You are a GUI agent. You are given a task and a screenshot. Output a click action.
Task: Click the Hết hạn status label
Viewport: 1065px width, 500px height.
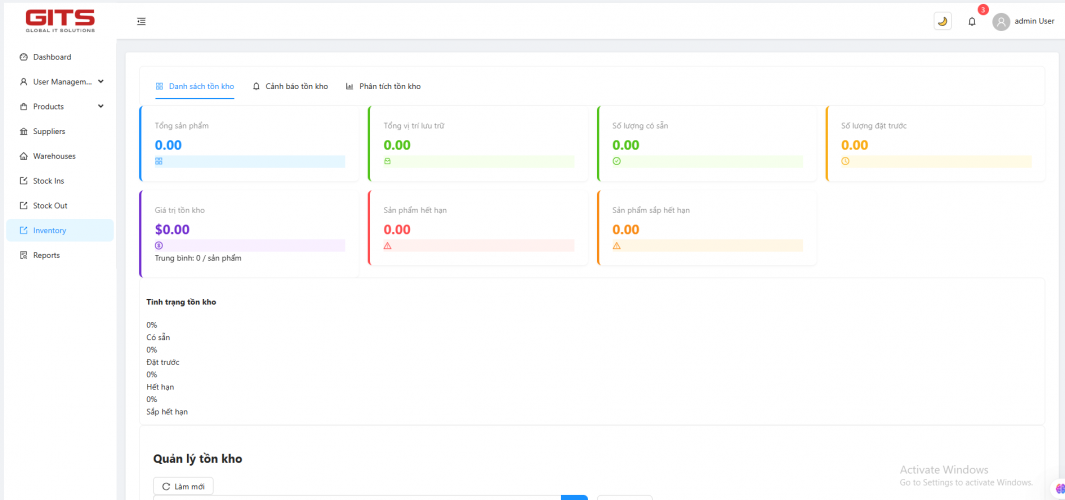(x=161, y=387)
